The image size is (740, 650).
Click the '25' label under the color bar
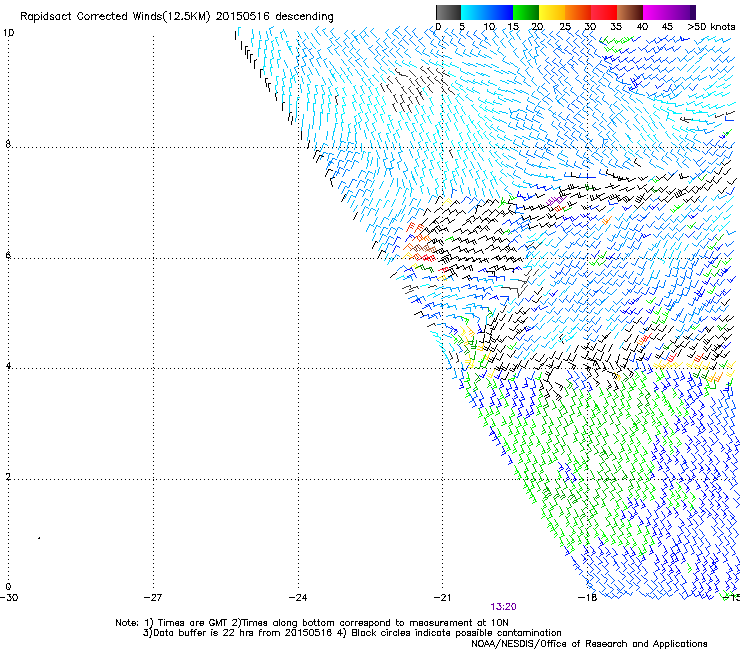[x=564, y=27]
